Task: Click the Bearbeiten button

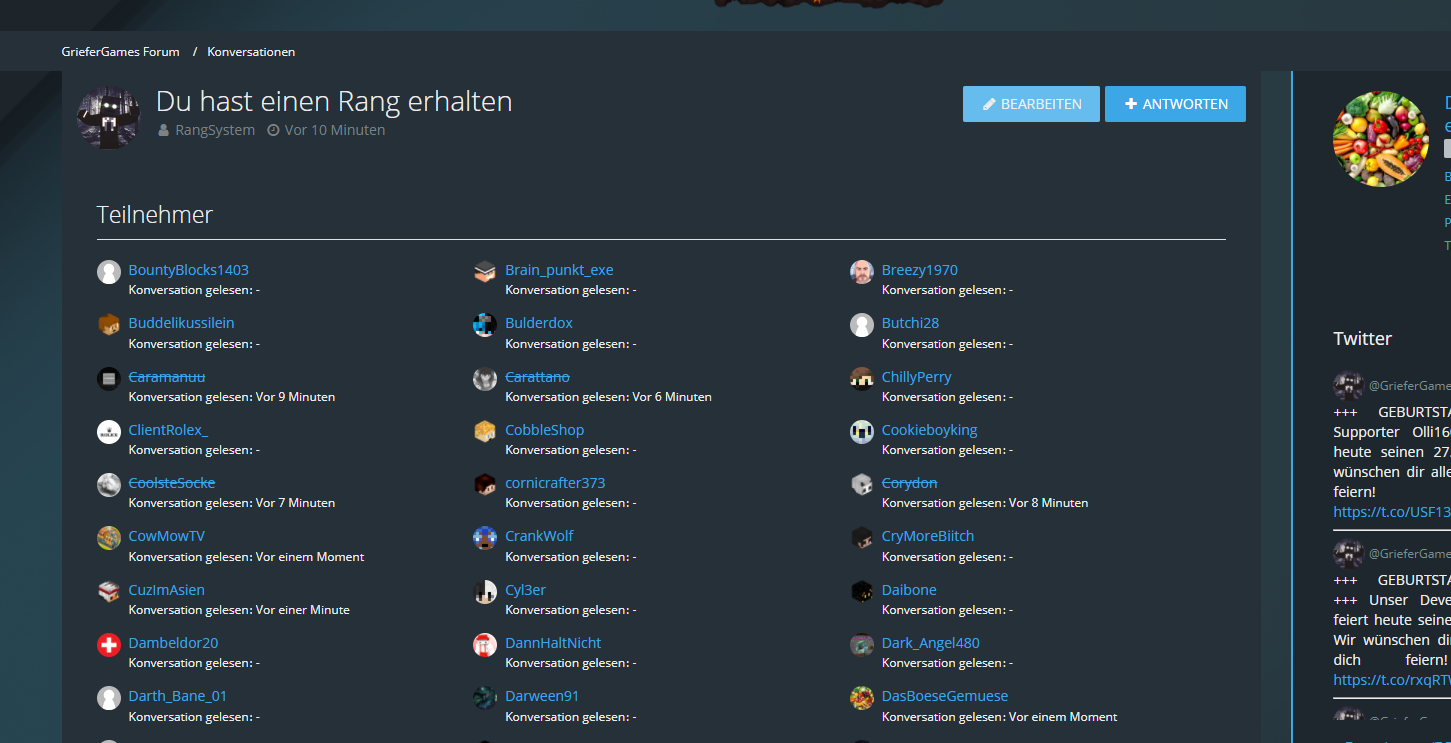Action: pos(1031,104)
